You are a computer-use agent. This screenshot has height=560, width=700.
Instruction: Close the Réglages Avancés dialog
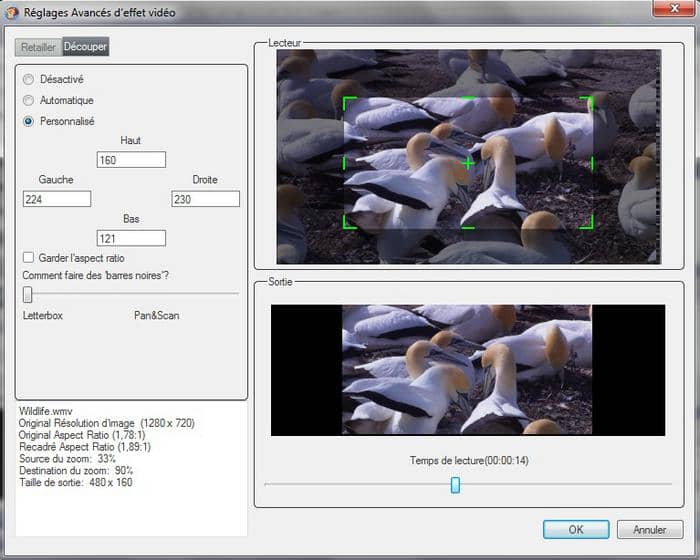pyautogui.click(x=675, y=8)
